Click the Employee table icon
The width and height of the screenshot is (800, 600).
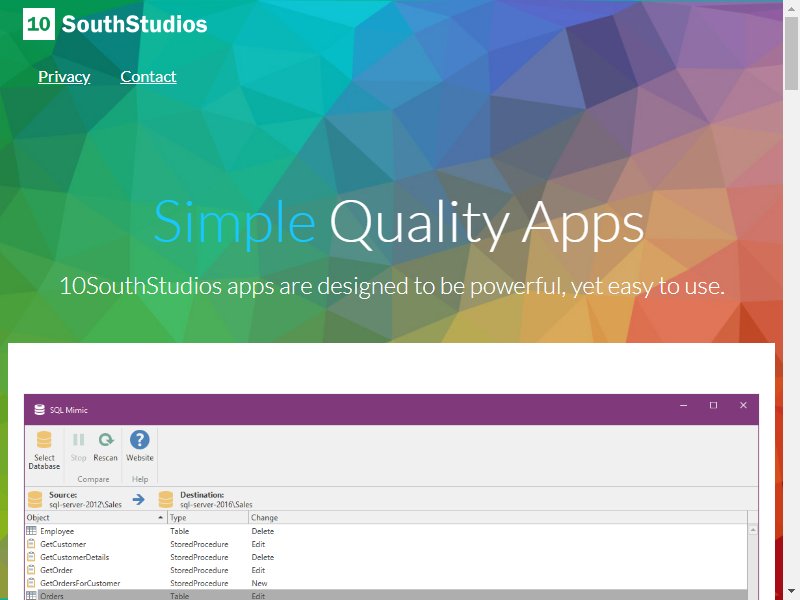pos(32,531)
